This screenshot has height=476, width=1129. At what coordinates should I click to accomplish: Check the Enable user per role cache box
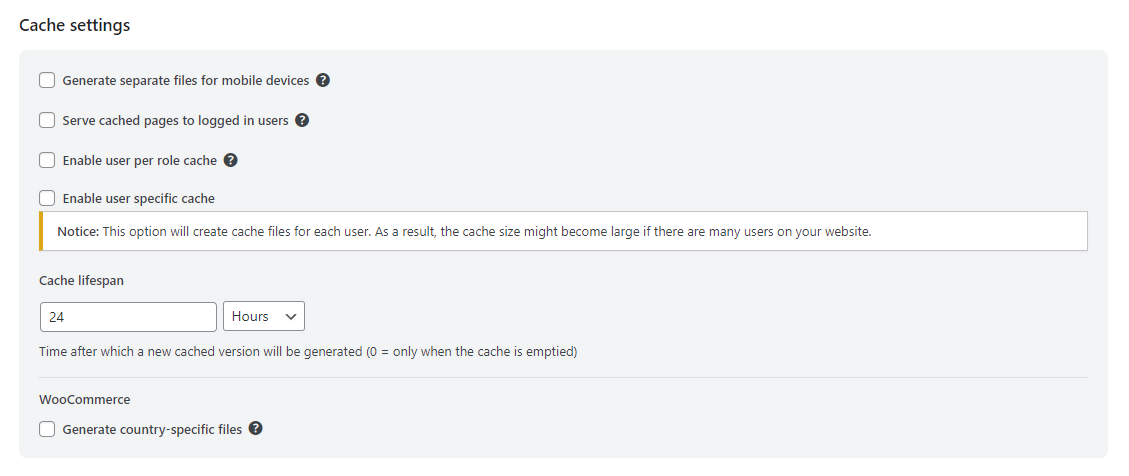point(47,160)
